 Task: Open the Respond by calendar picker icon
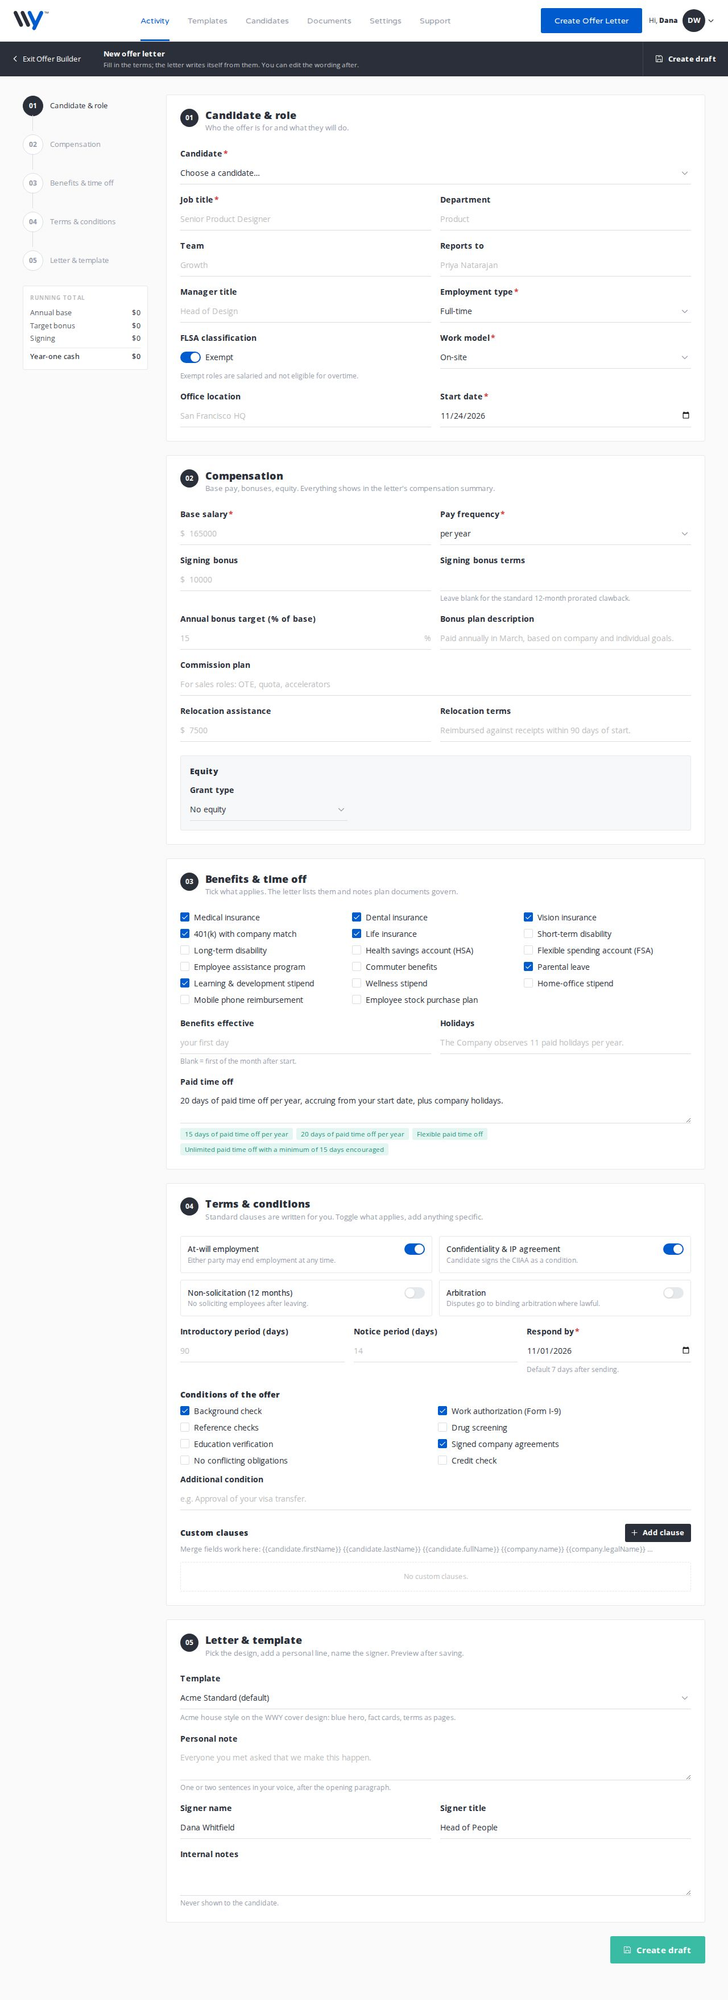point(685,1350)
